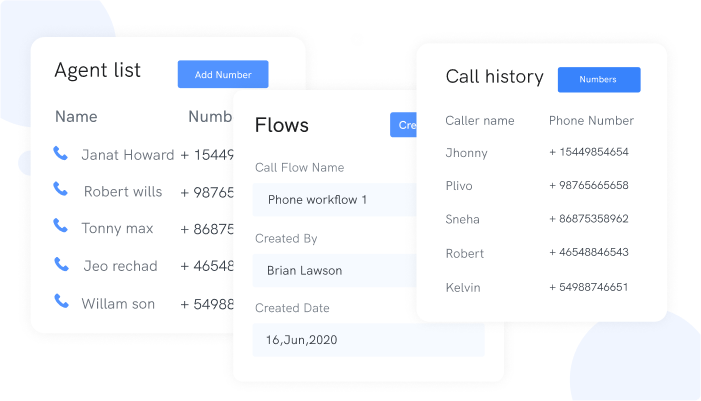Click phone number + 15449854654
This screenshot has height=401, width=701.
588,152
